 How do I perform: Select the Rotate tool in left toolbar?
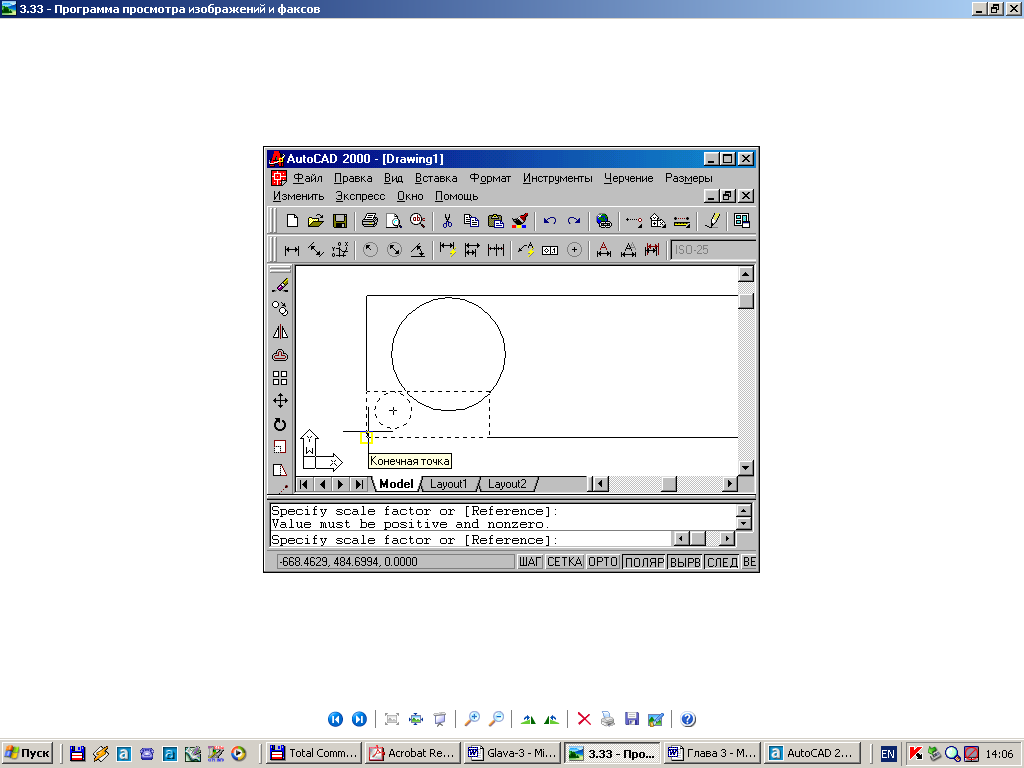pyautogui.click(x=280, y=424)
